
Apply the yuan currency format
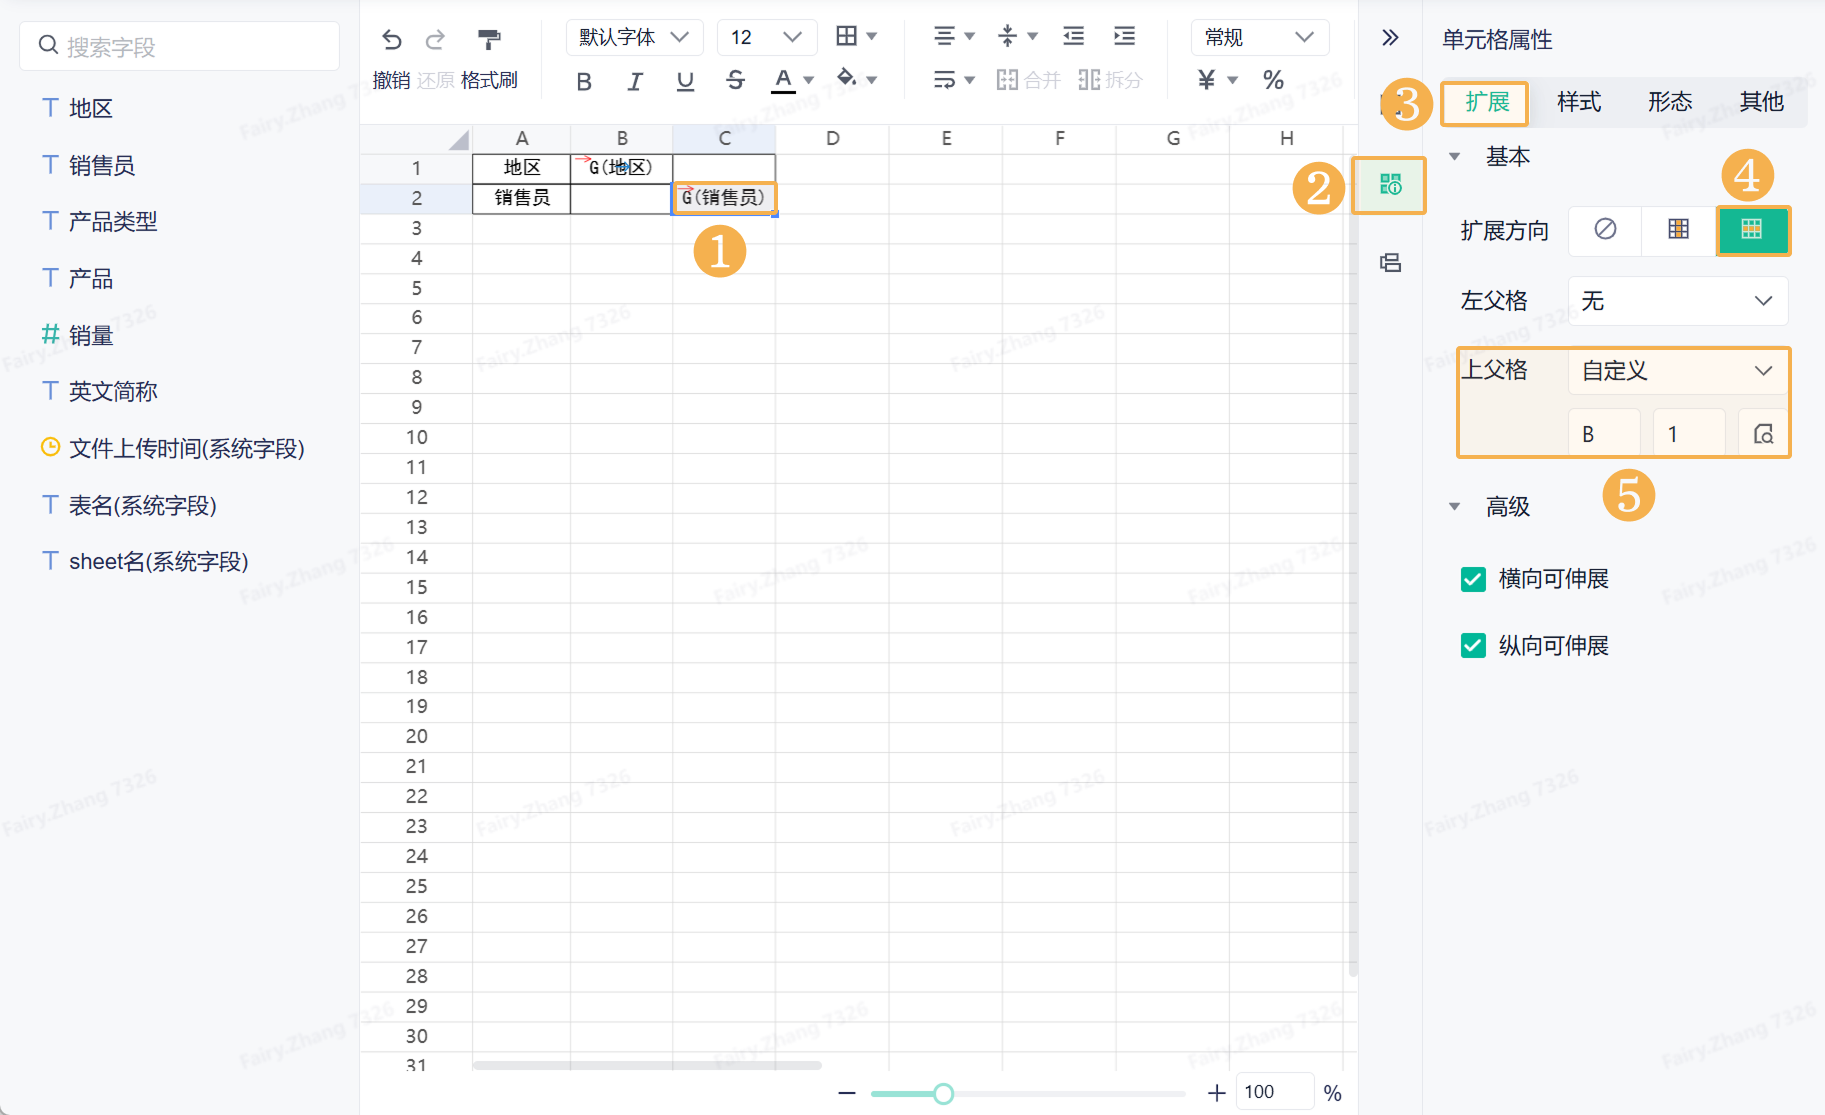click(x=1207, y=80)
